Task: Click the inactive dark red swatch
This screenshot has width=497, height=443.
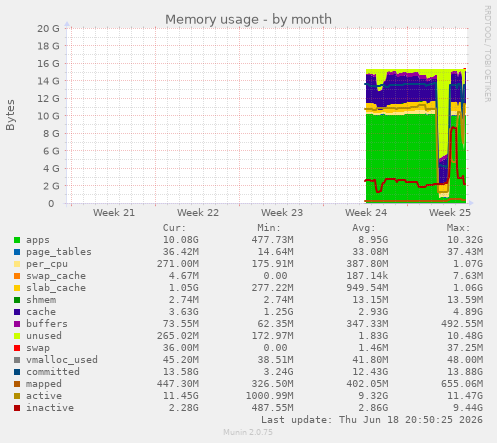Action: [x=17, y=408]
